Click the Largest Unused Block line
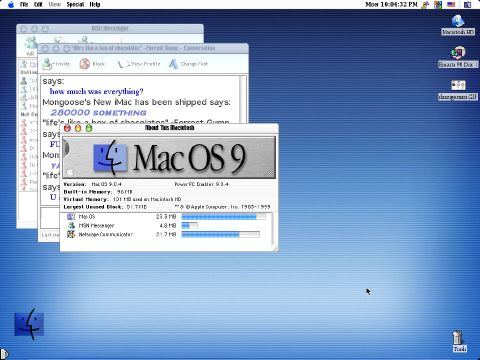This screenshot has width=480, height=360. tap(105, 207)
